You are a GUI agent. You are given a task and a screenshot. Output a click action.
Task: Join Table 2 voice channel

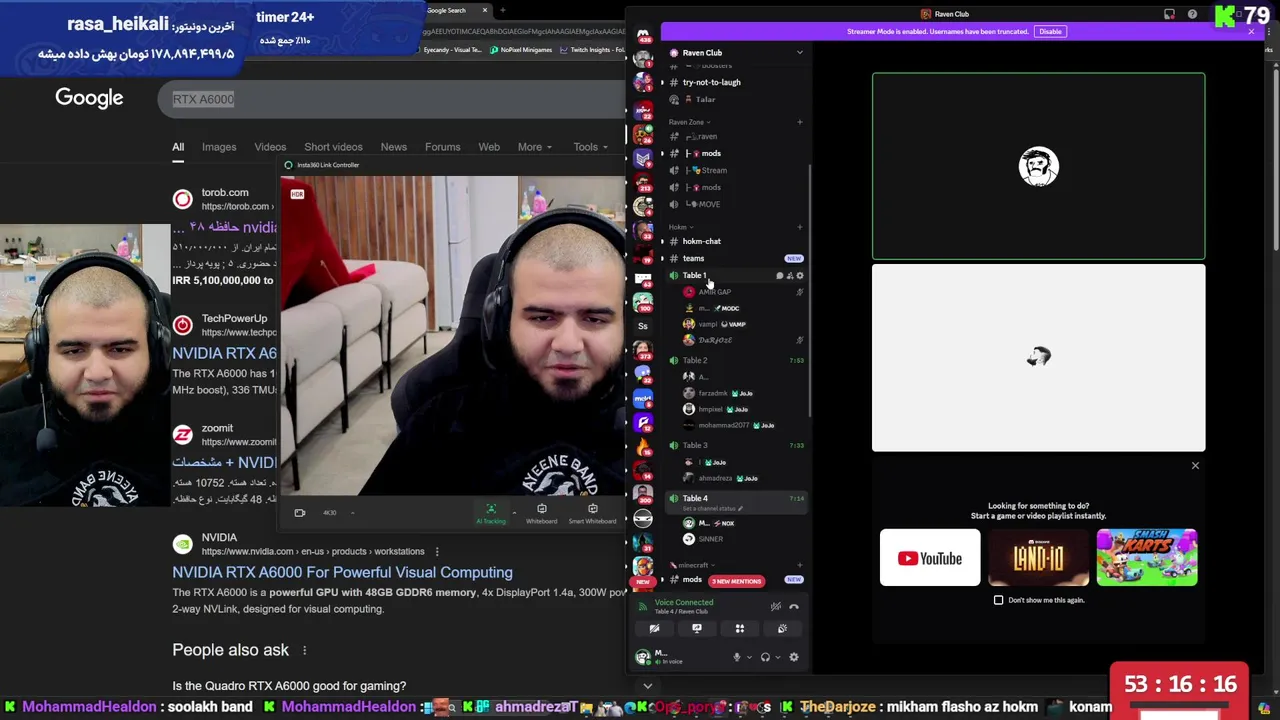tap(736, 360)
